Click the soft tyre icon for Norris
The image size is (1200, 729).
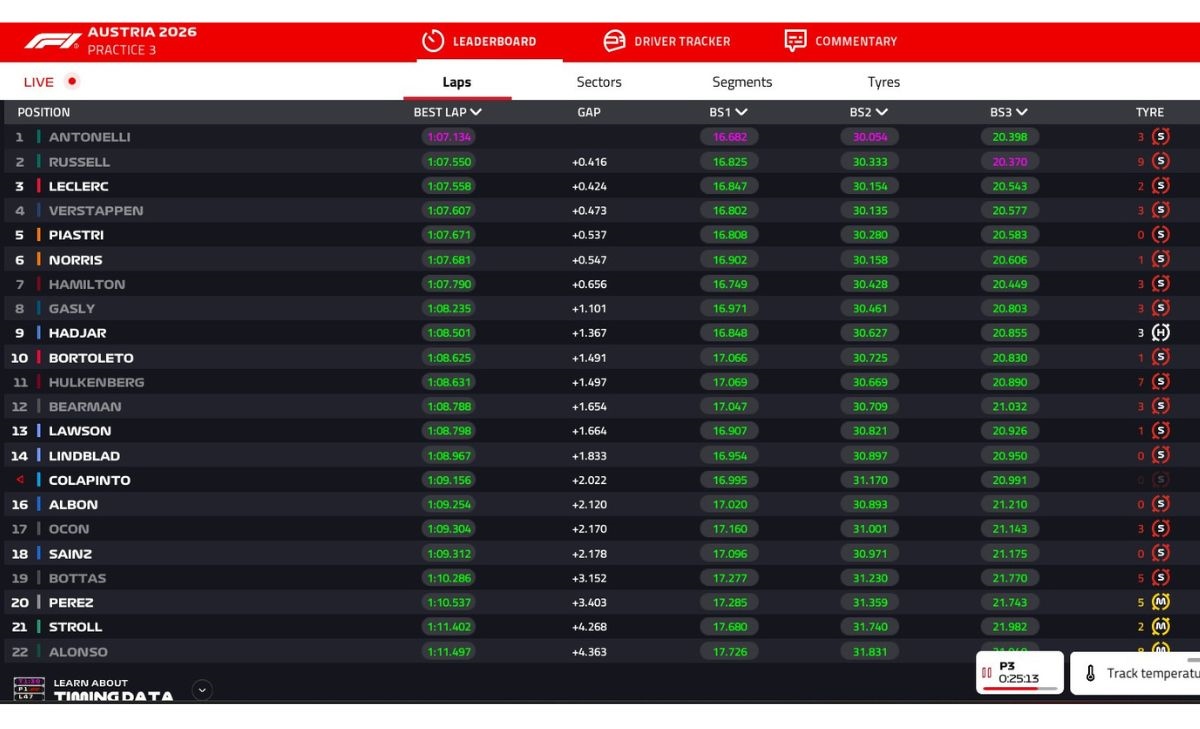1160,259
